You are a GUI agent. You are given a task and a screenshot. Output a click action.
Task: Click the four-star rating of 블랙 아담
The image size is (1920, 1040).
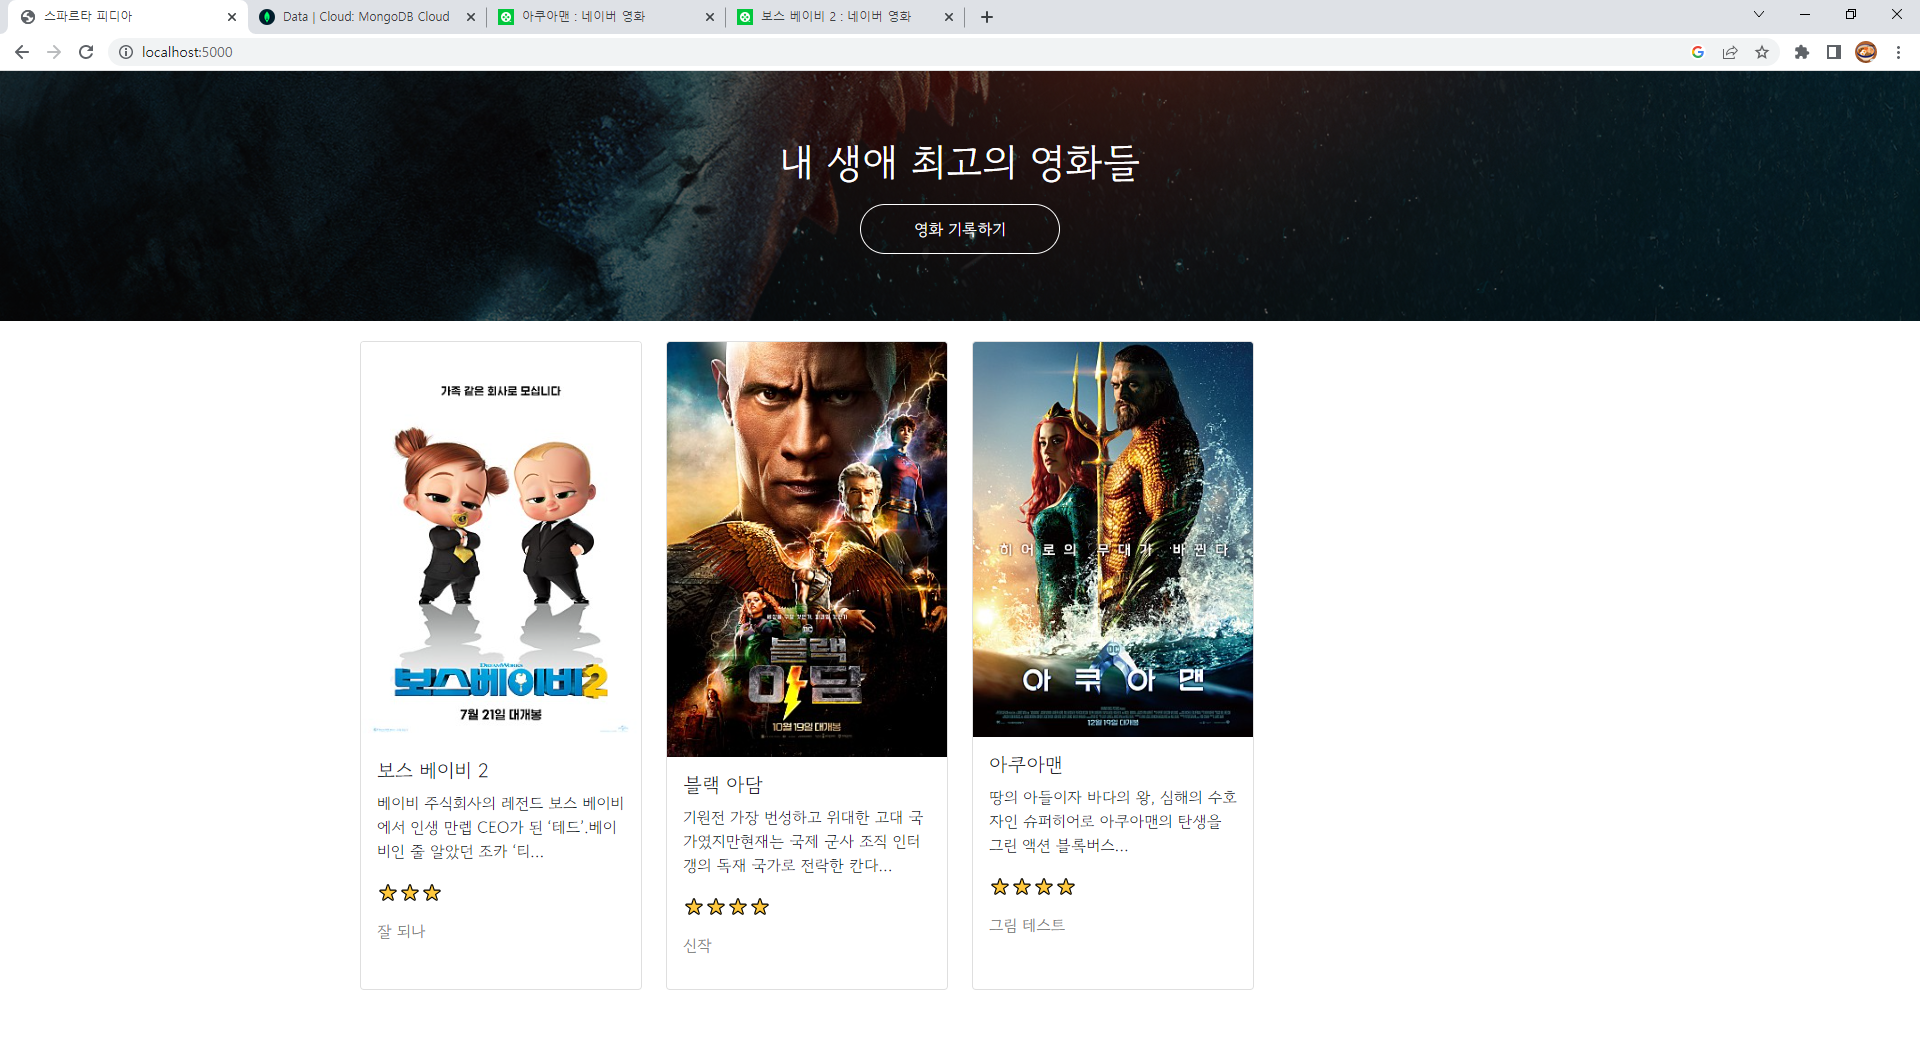point(727,907)
